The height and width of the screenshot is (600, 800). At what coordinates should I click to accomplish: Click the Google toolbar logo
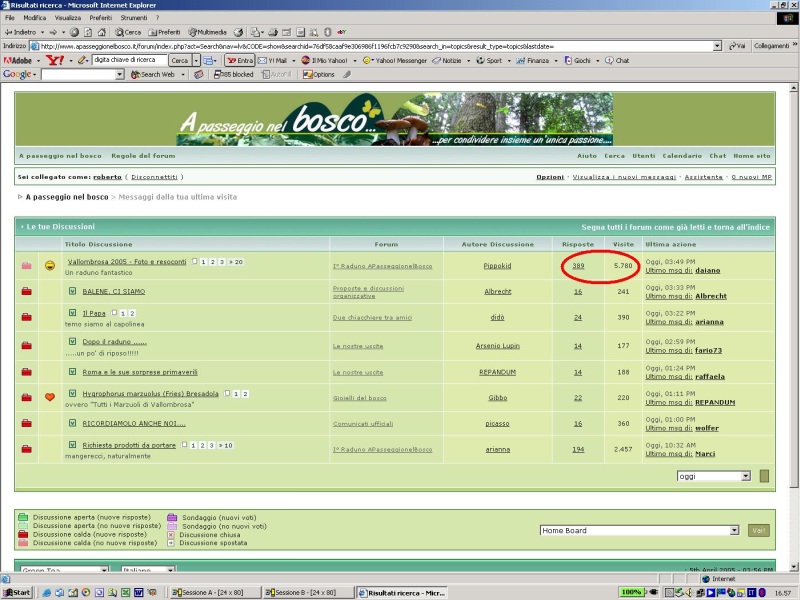pyautogui.click(x=19, y=74)
